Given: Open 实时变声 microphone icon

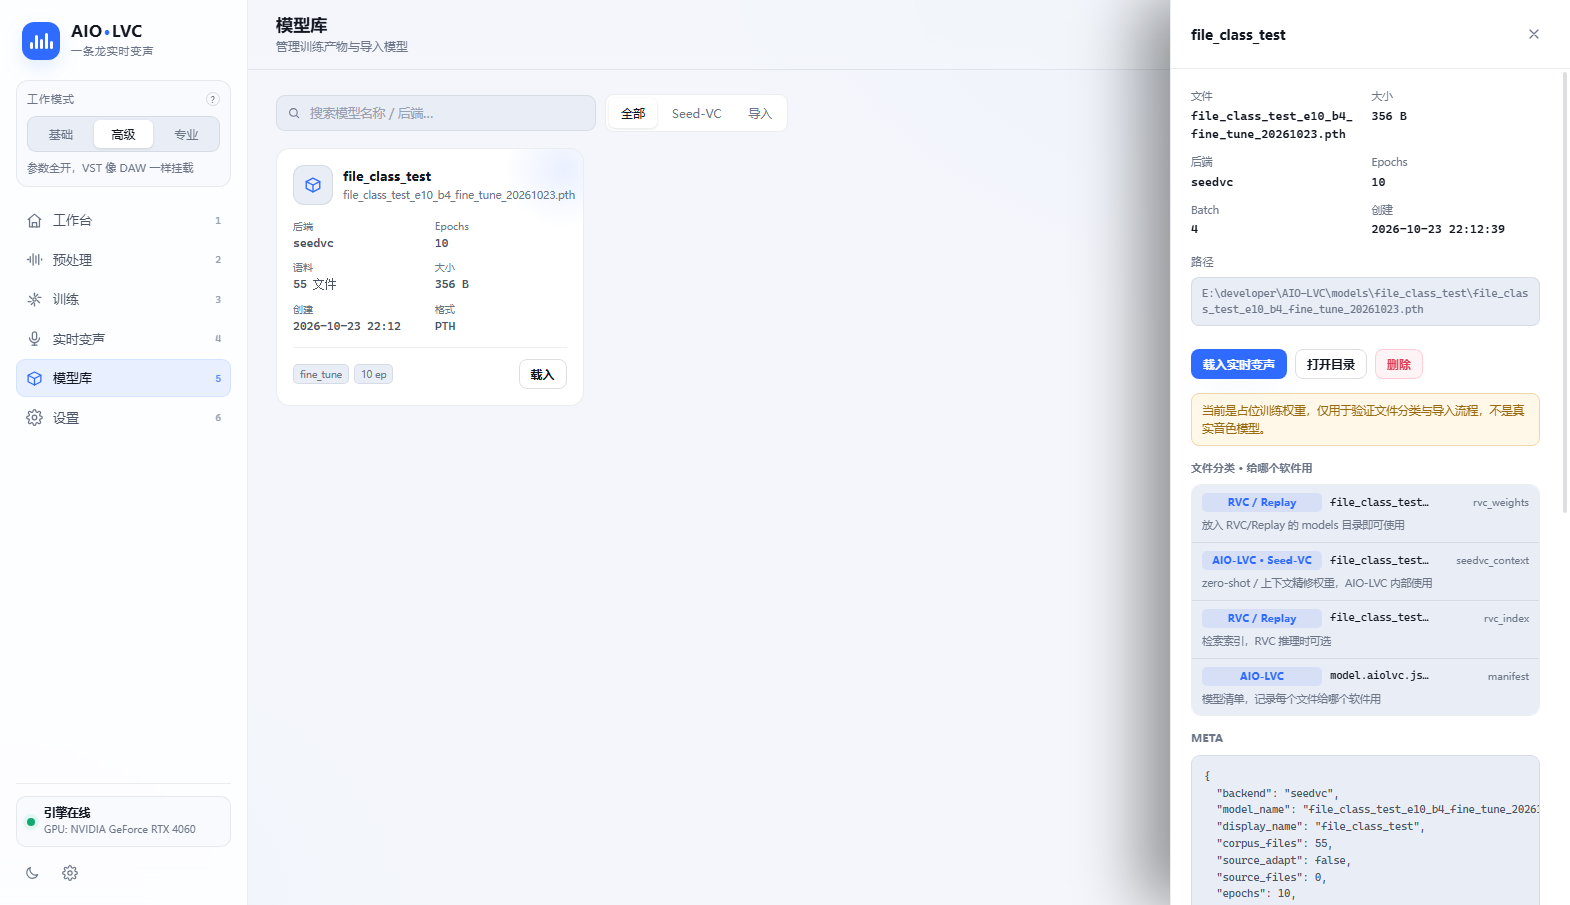Looking at the screenshot, I should point(34,339).
